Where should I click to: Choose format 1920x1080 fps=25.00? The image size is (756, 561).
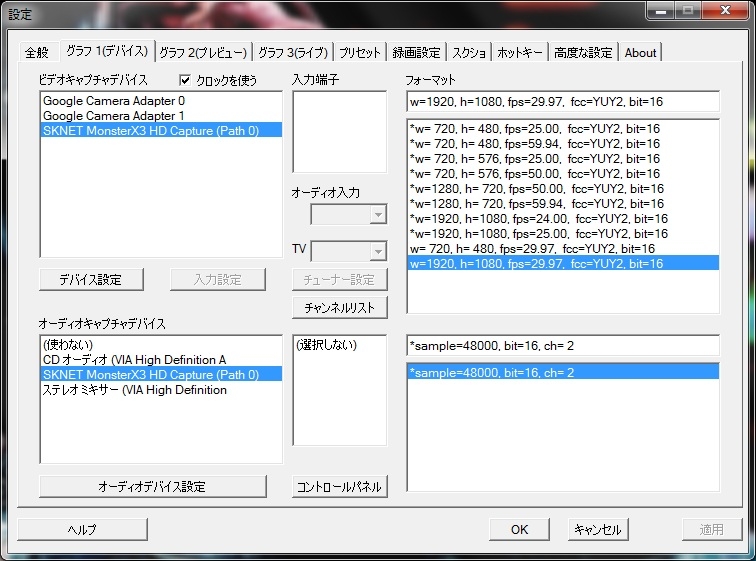(563, 233)
